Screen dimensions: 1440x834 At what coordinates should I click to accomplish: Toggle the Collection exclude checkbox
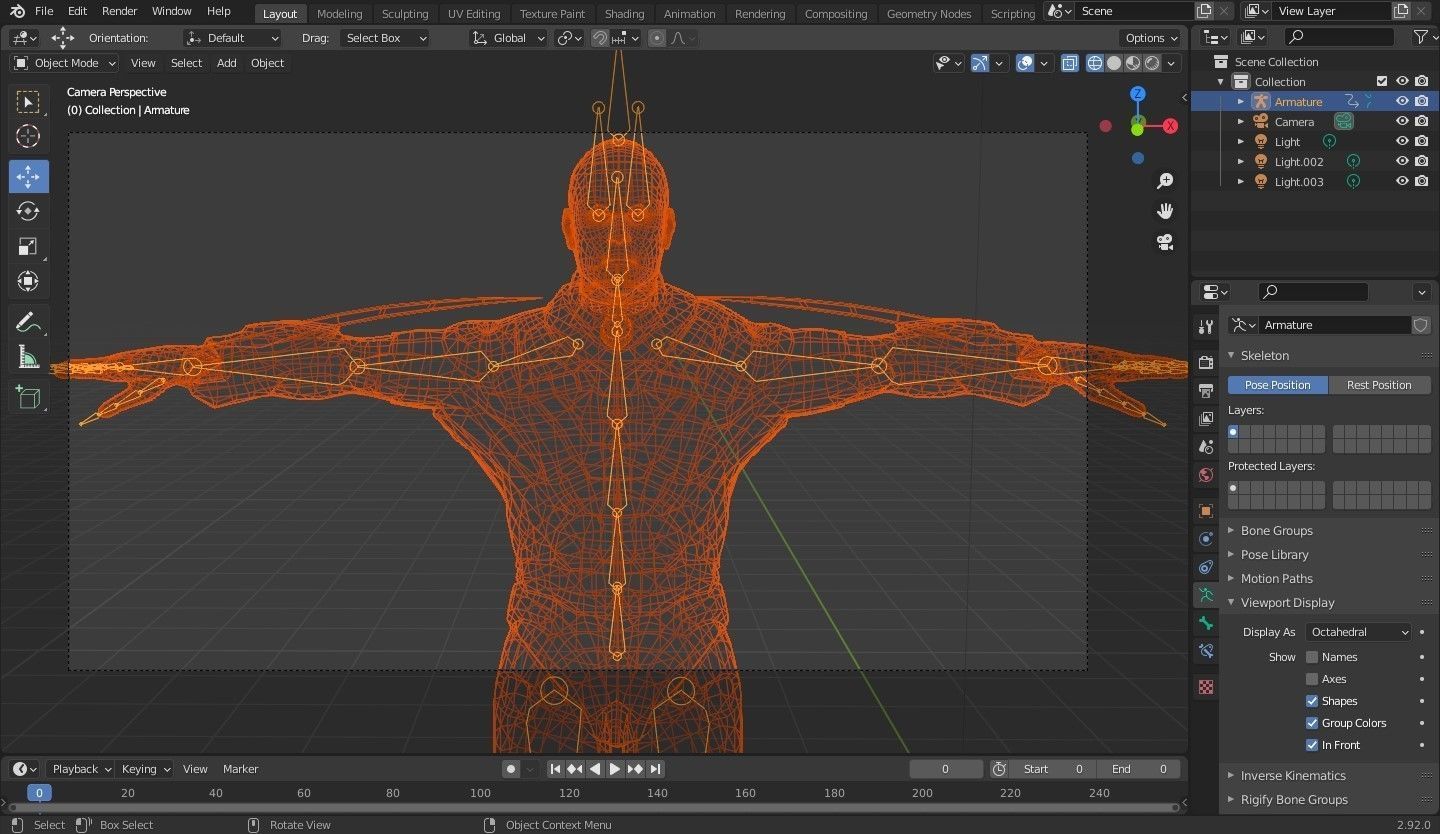click(x=1382, y=81)
